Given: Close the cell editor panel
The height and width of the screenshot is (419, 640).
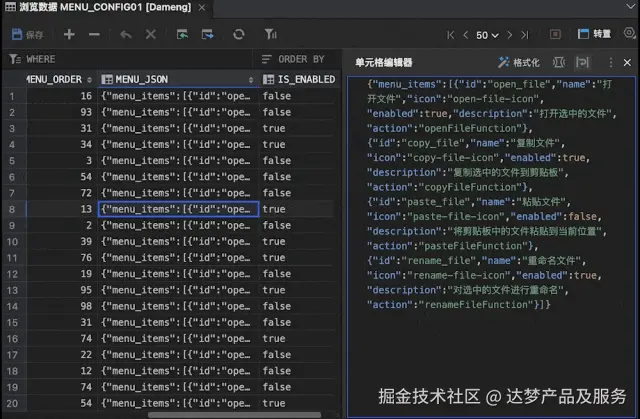Looking at the screenshot, I should [x=627, y=62].
